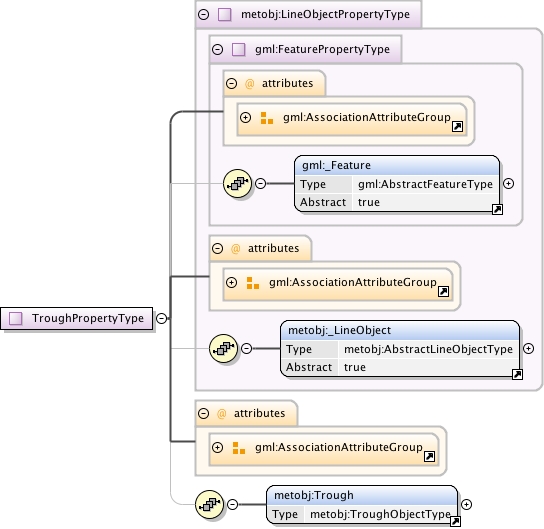Collapse attributes group above metobj:_LineObject
Screen dimensions: 544x529
coord(218,248)
